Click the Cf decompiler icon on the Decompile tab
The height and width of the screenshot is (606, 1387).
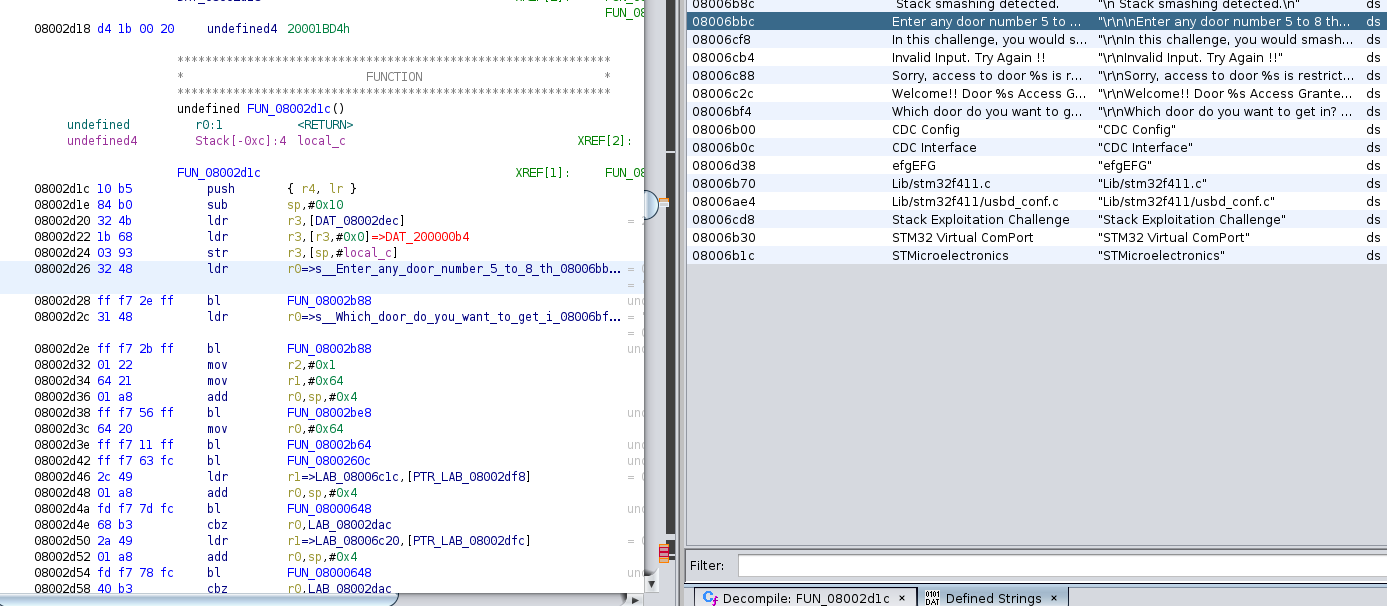(708, 597)
